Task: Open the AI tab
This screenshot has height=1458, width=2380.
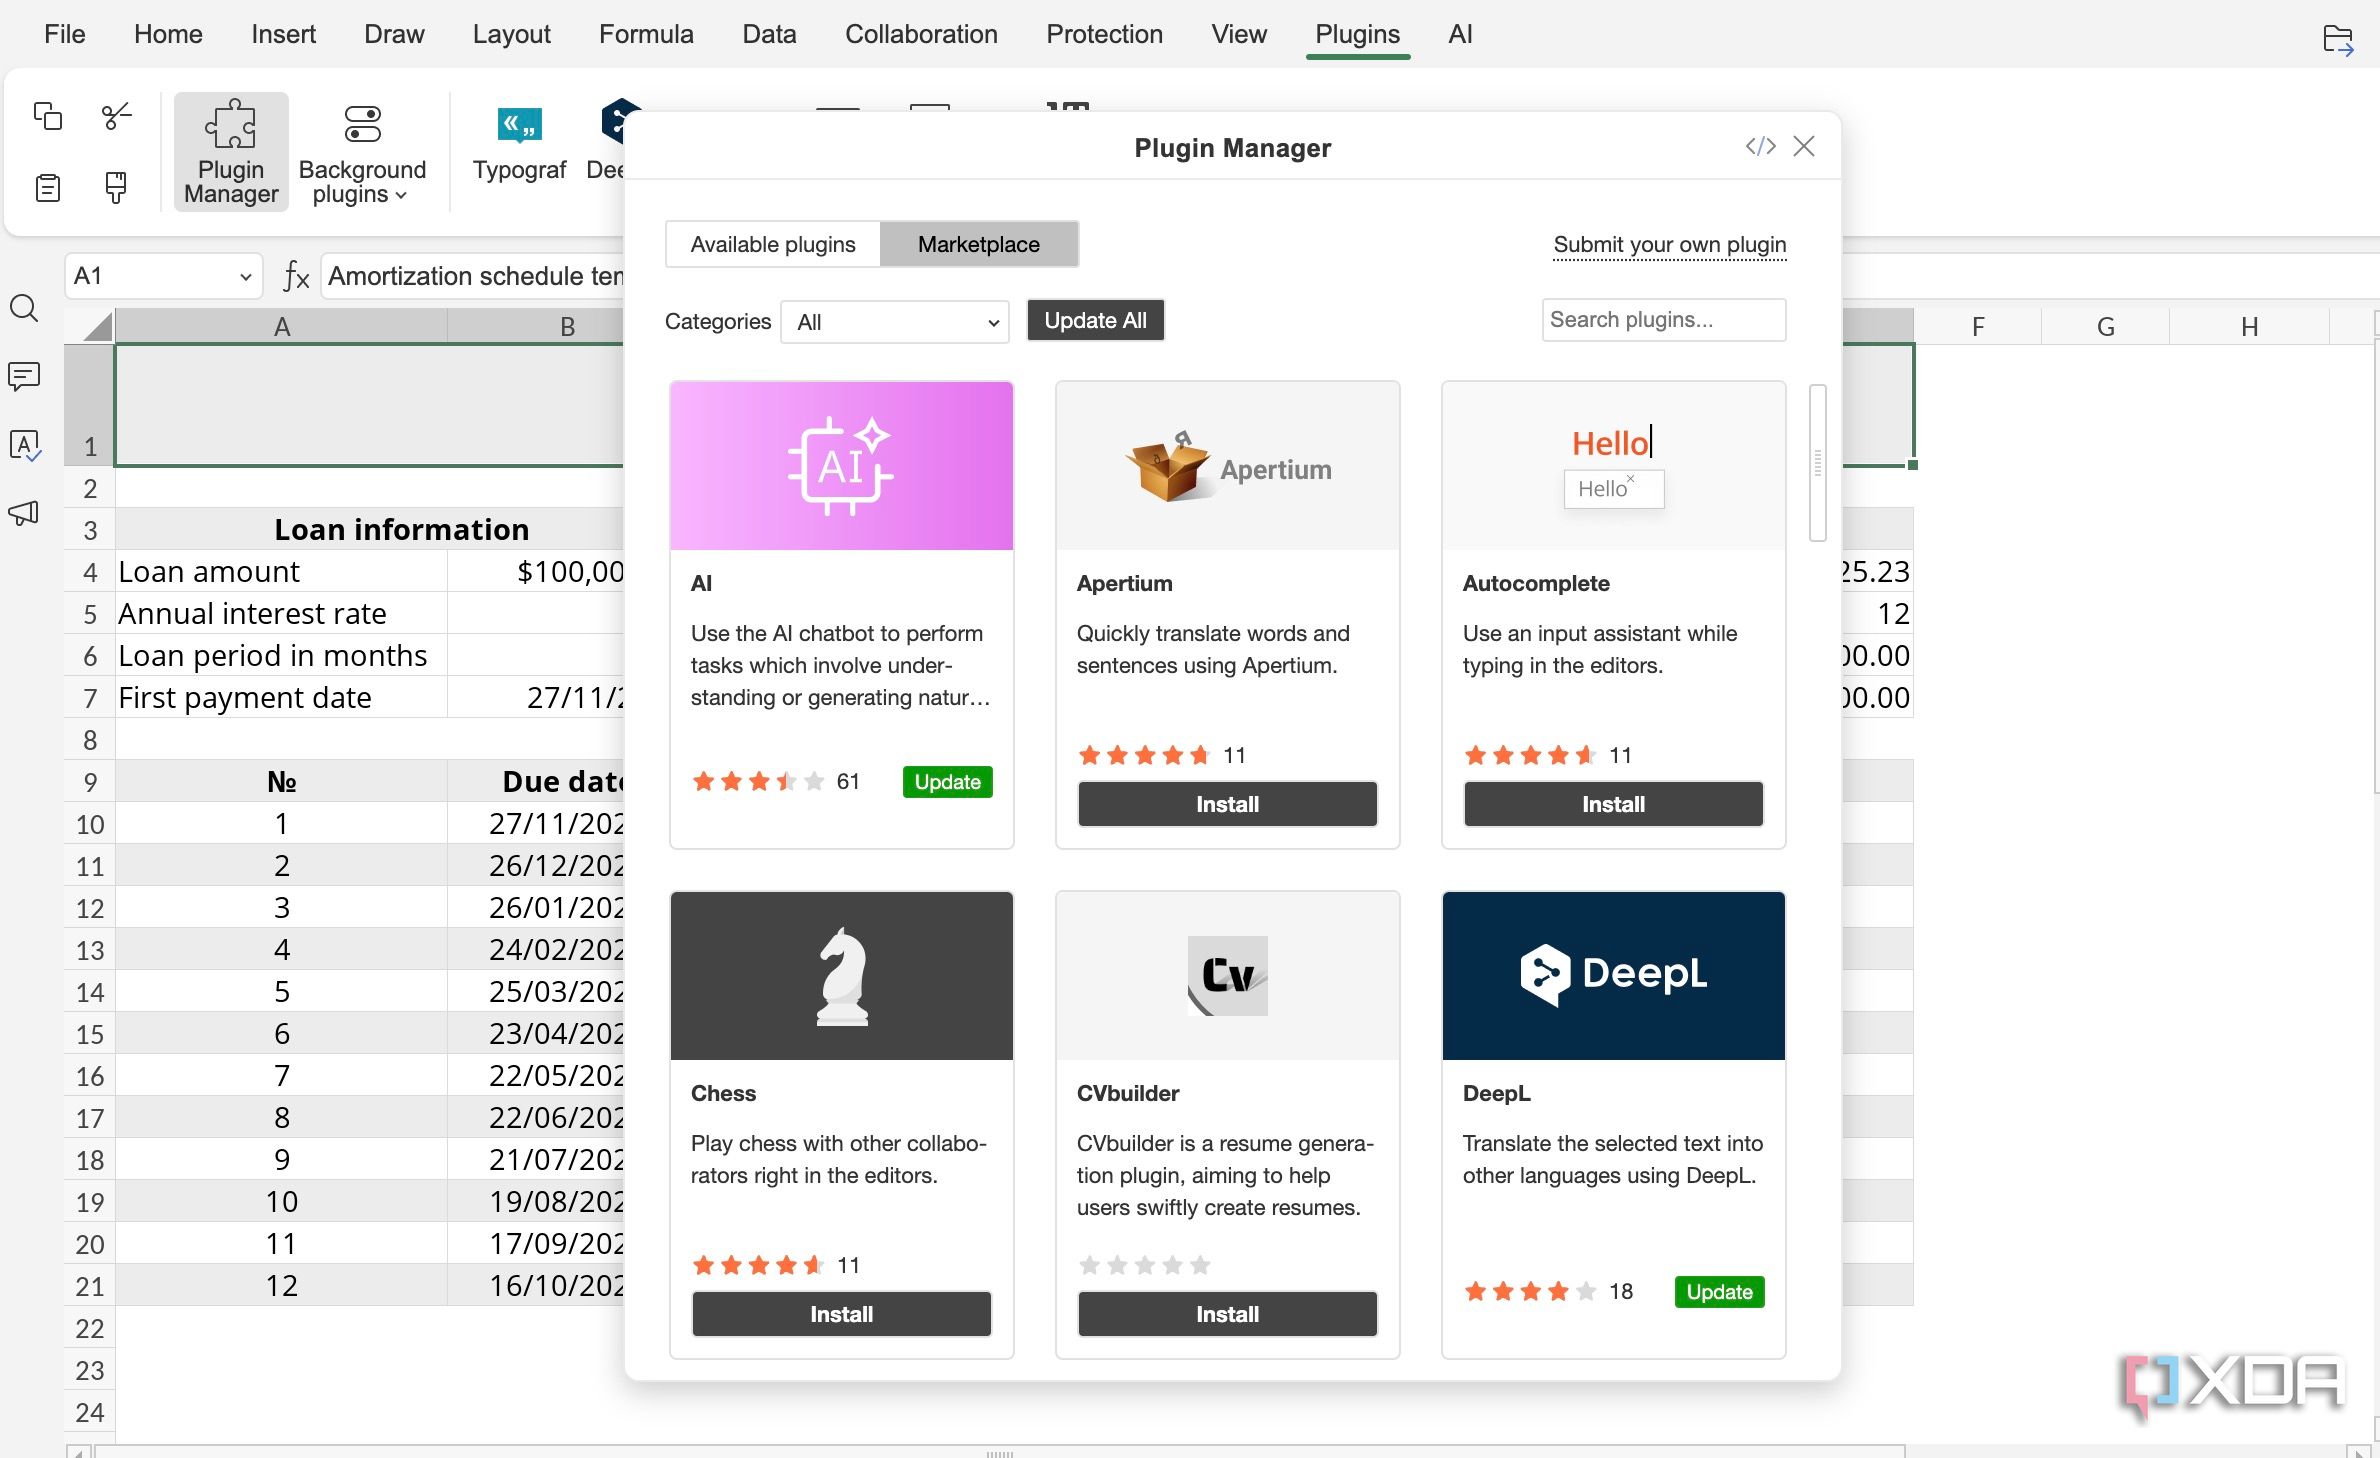Action: (x=1460, y=34)
